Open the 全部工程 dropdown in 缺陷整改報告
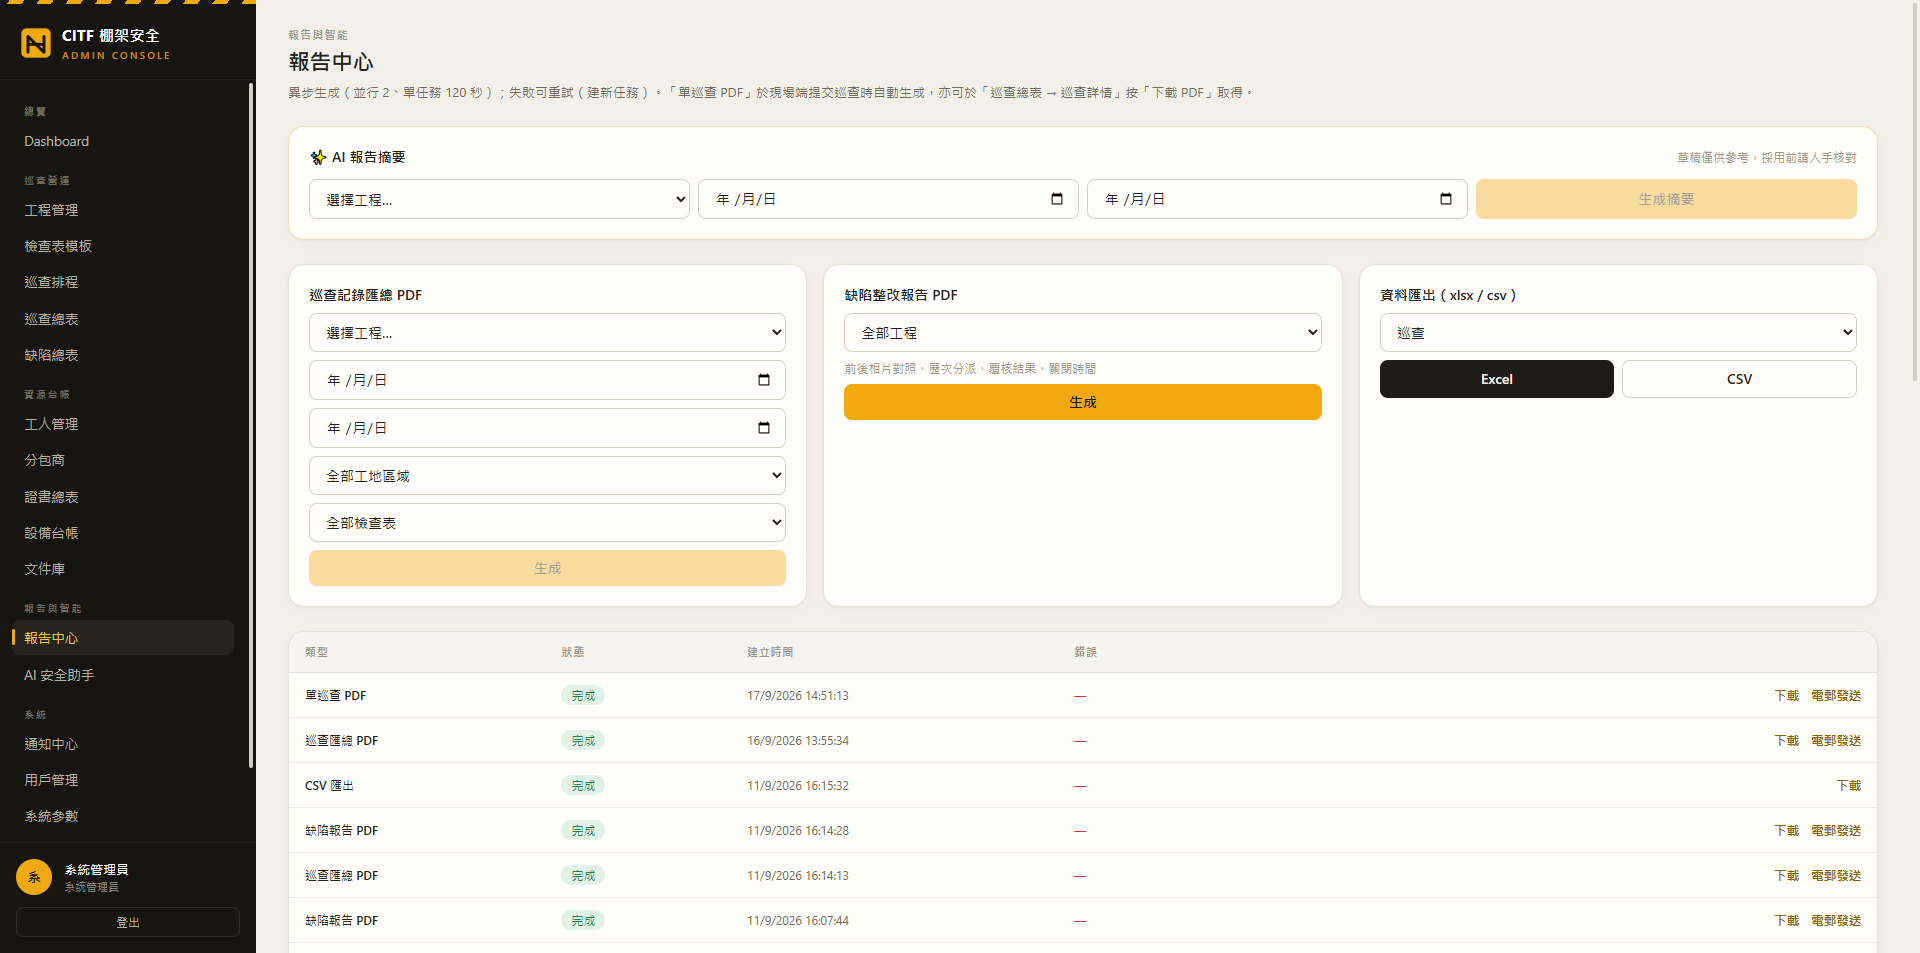 1083,333
